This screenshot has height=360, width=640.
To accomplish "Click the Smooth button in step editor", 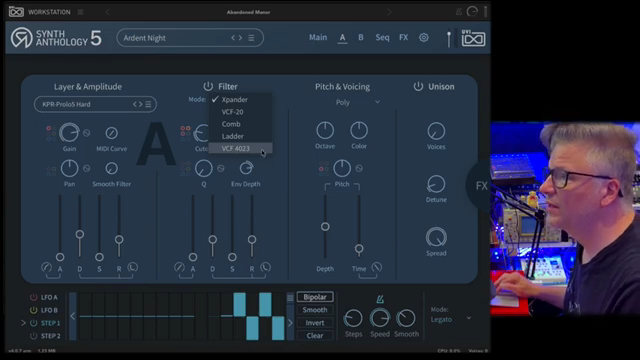I will pyautogui.click(x=315, y=310).
